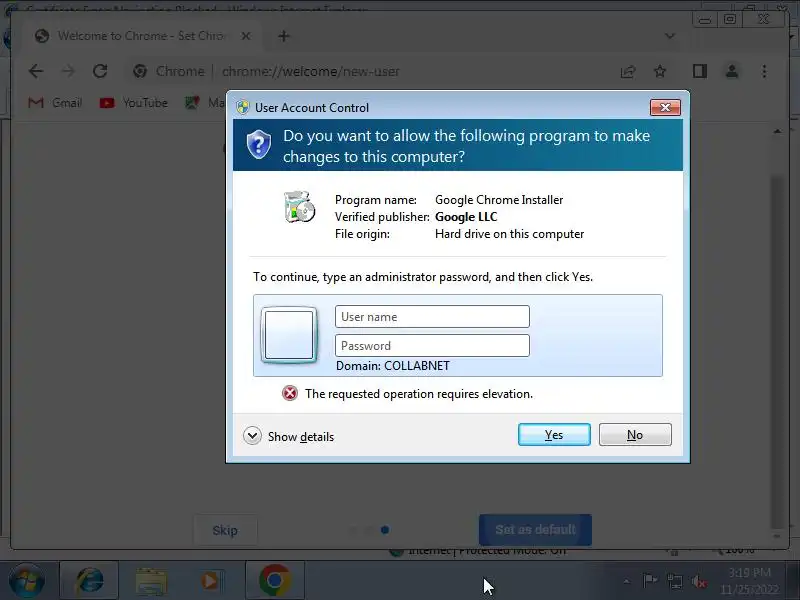Open Chrome three-dot menu
The width and height of the screenshot is (800, 600).
[764, 71]
